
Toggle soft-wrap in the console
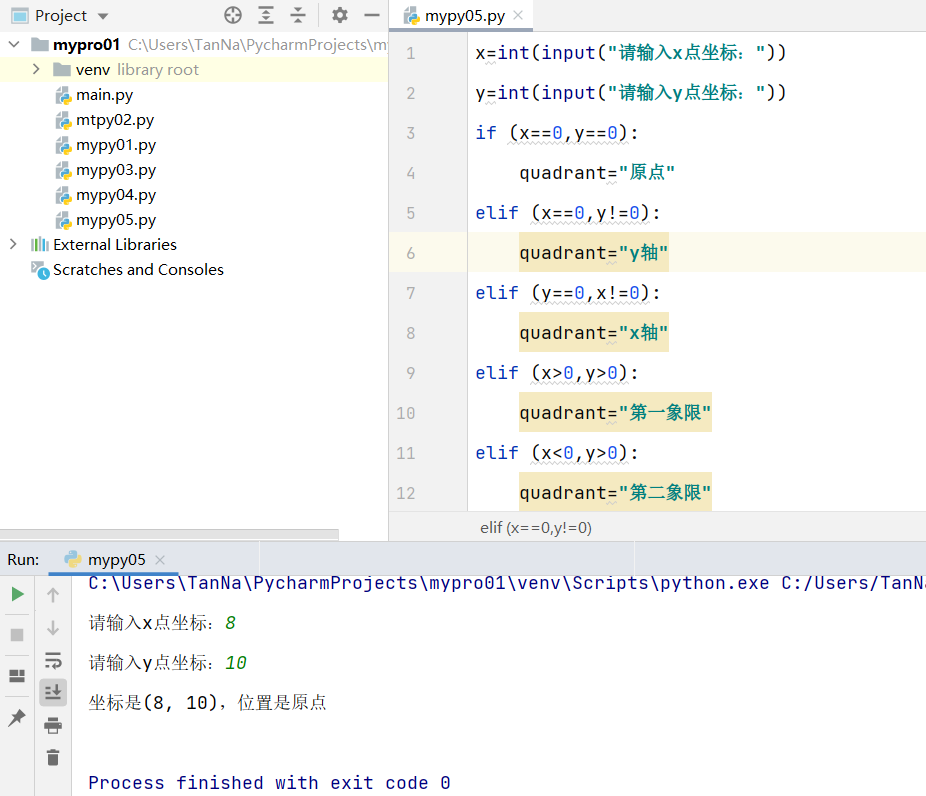(53, 660)
